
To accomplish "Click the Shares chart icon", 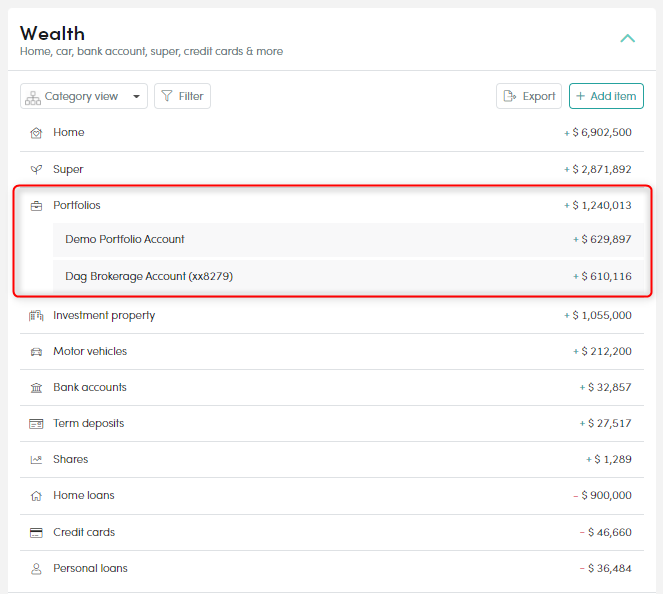I will point(36,460).
